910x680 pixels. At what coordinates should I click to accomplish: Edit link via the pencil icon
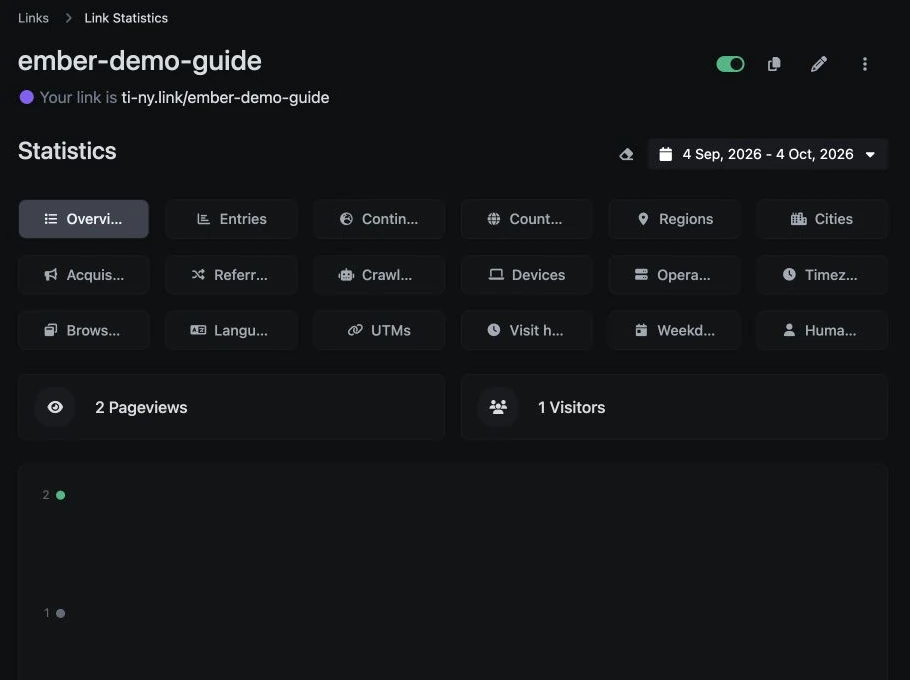(819, 64)
